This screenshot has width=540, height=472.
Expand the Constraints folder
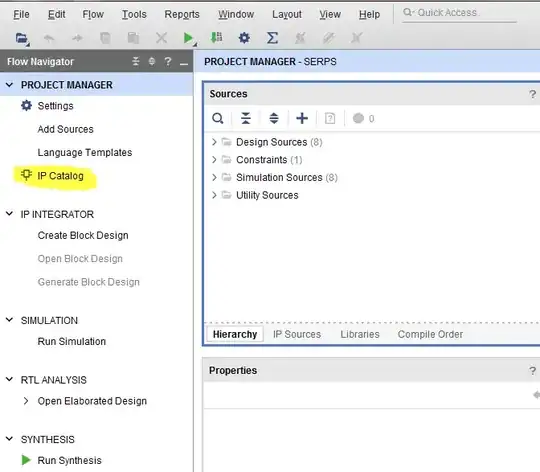(214, 159)
